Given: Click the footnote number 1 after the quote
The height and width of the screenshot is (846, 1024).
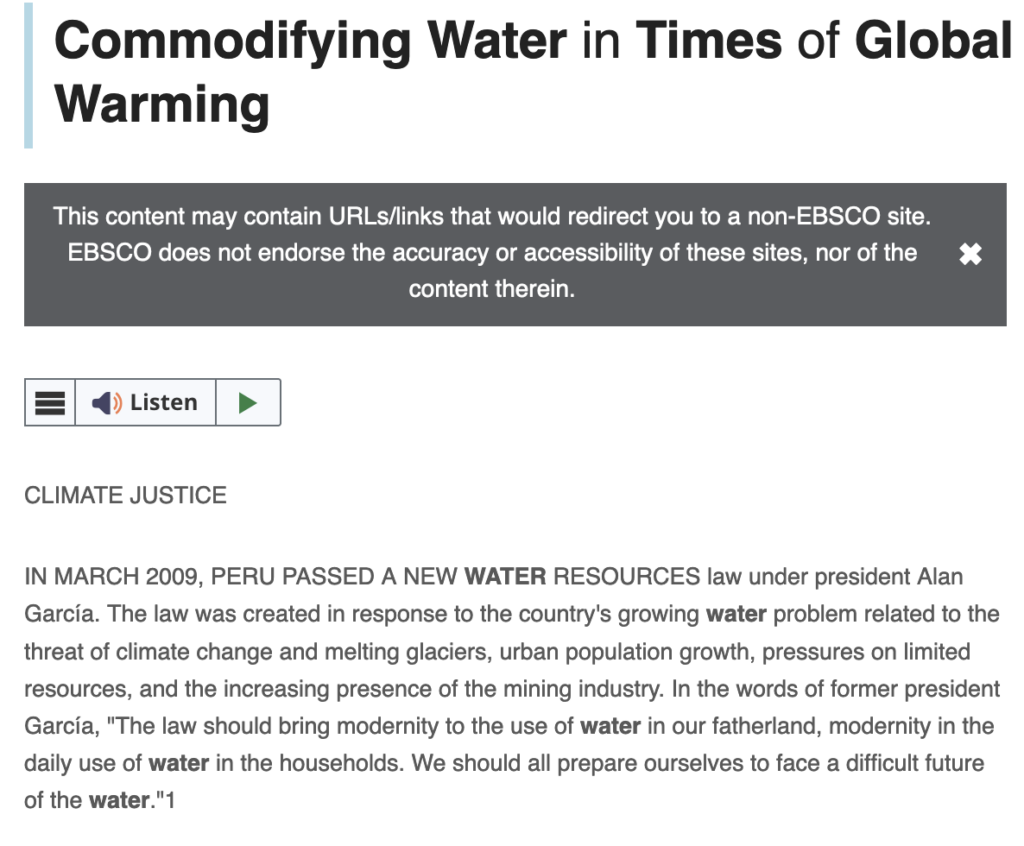Looking at the screenshot, I should pos(170,801).
